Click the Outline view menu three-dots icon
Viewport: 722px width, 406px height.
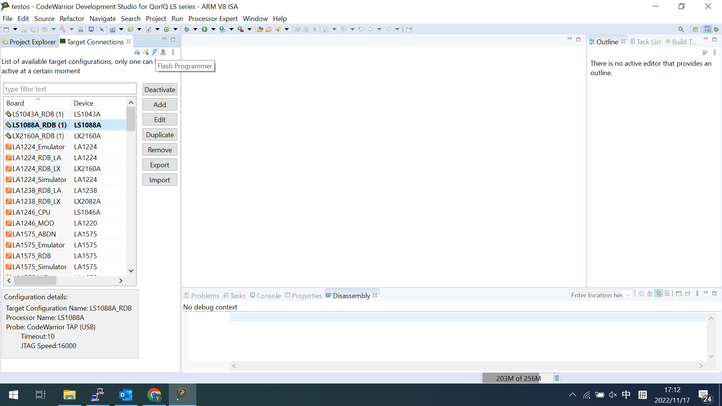715,52
